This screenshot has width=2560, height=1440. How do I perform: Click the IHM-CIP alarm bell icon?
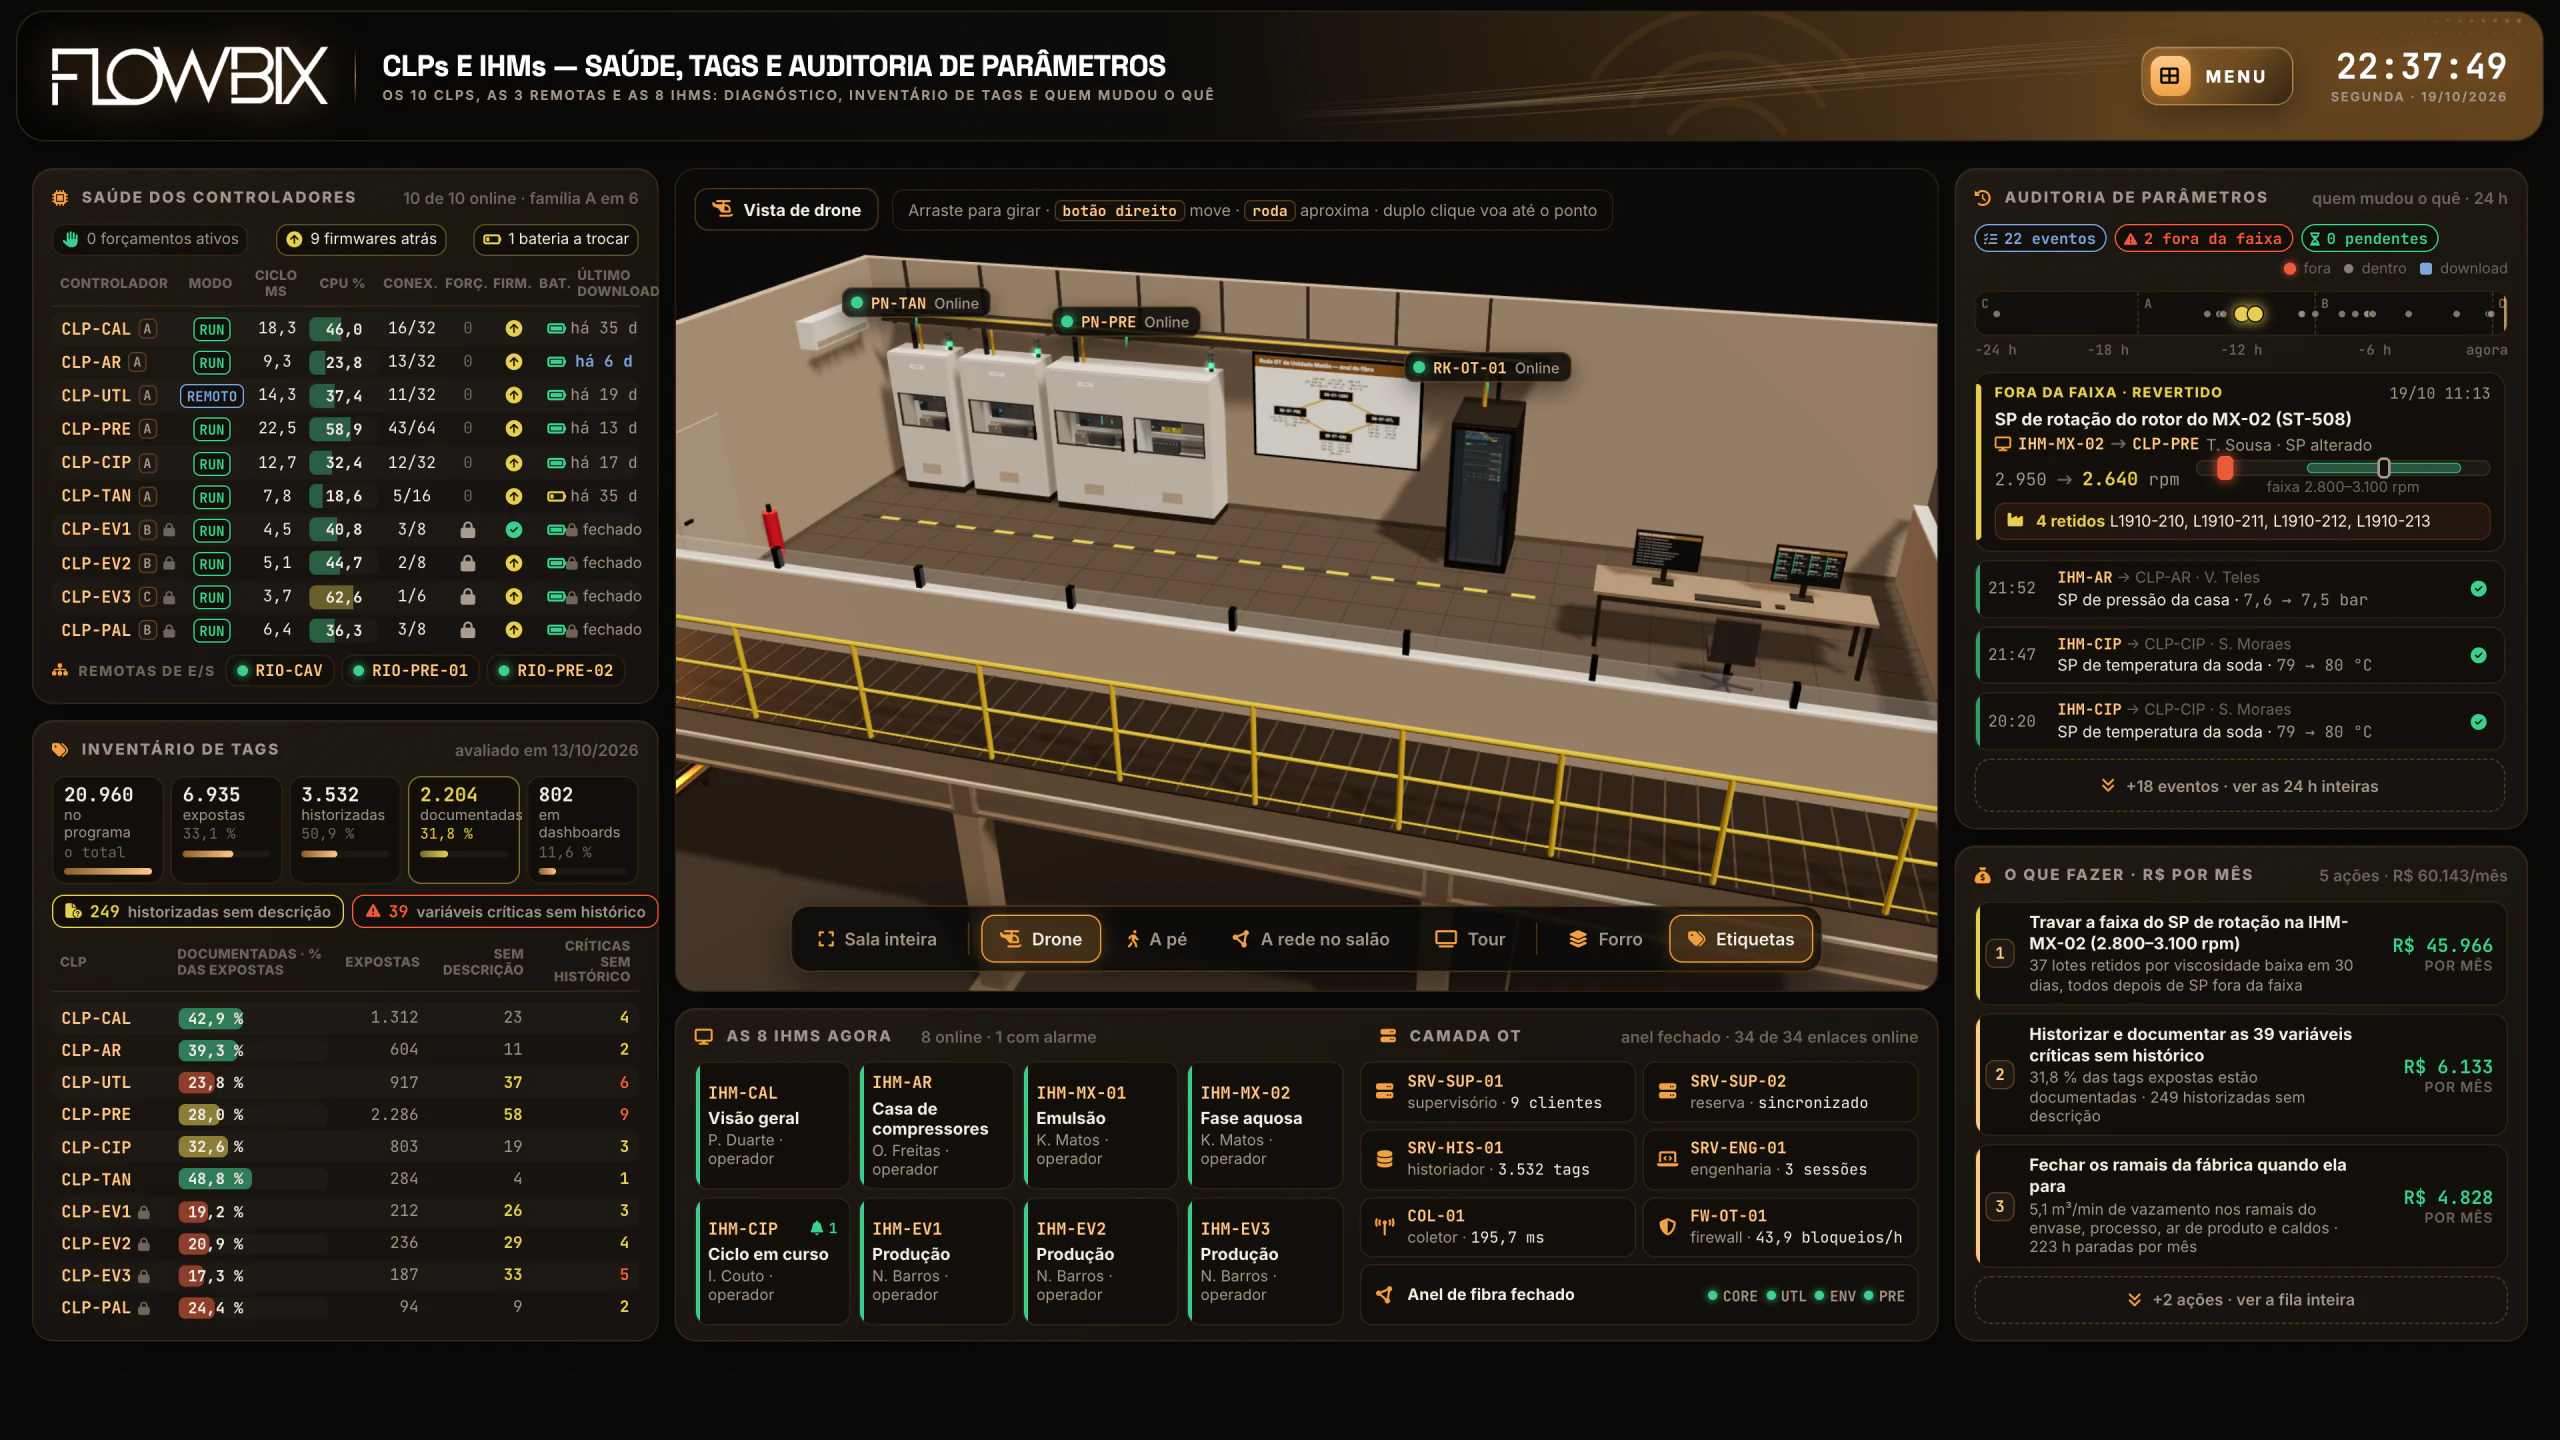click(817, 1228)
